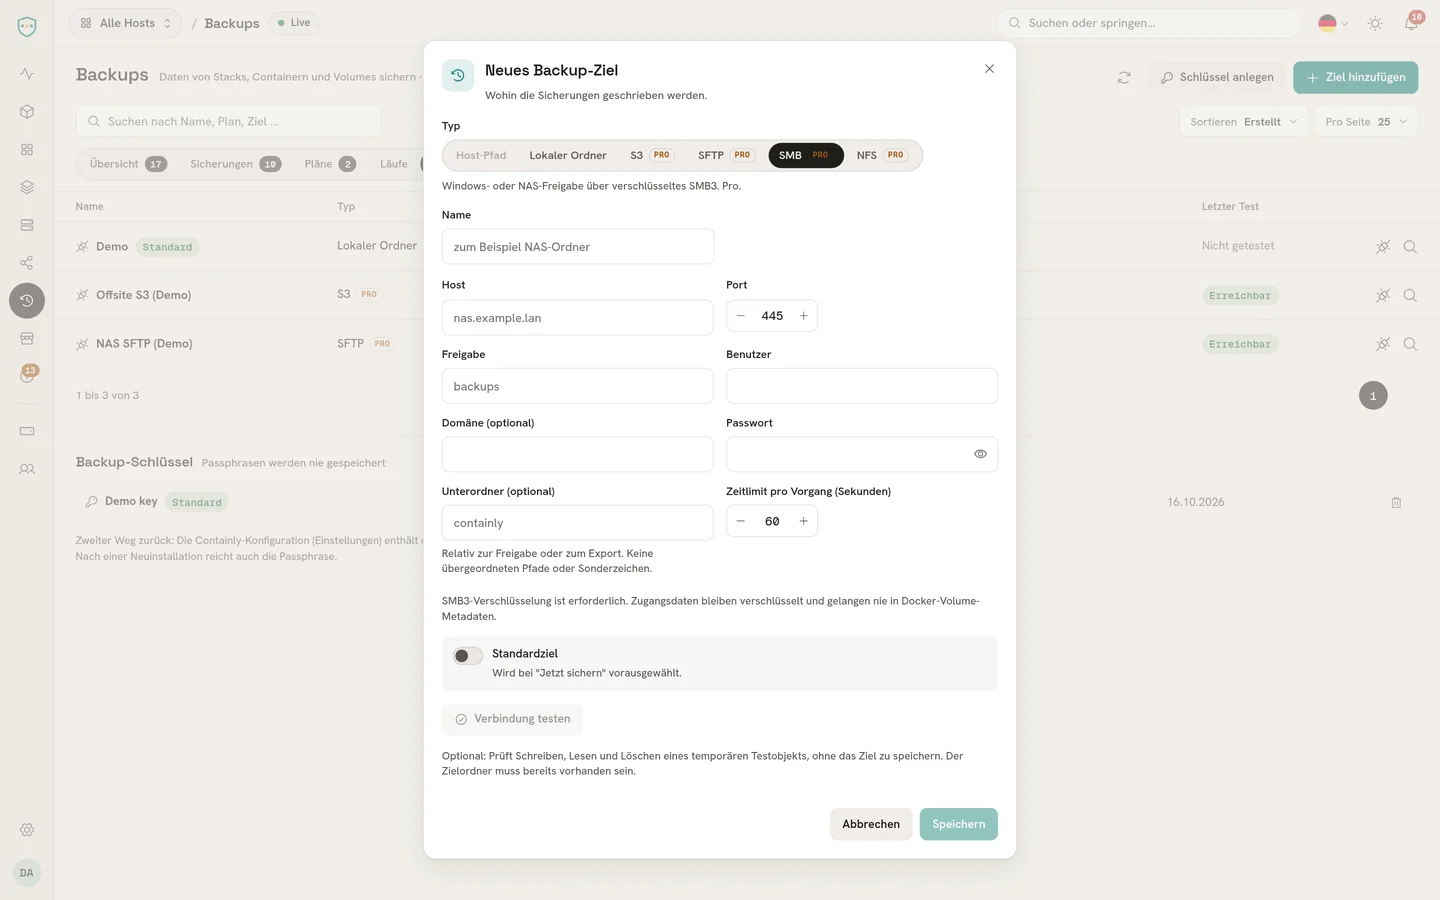This screenshot has width=1440, height=900.
Task: Switch to the Sicherungen tab
Action: point(236,164)
